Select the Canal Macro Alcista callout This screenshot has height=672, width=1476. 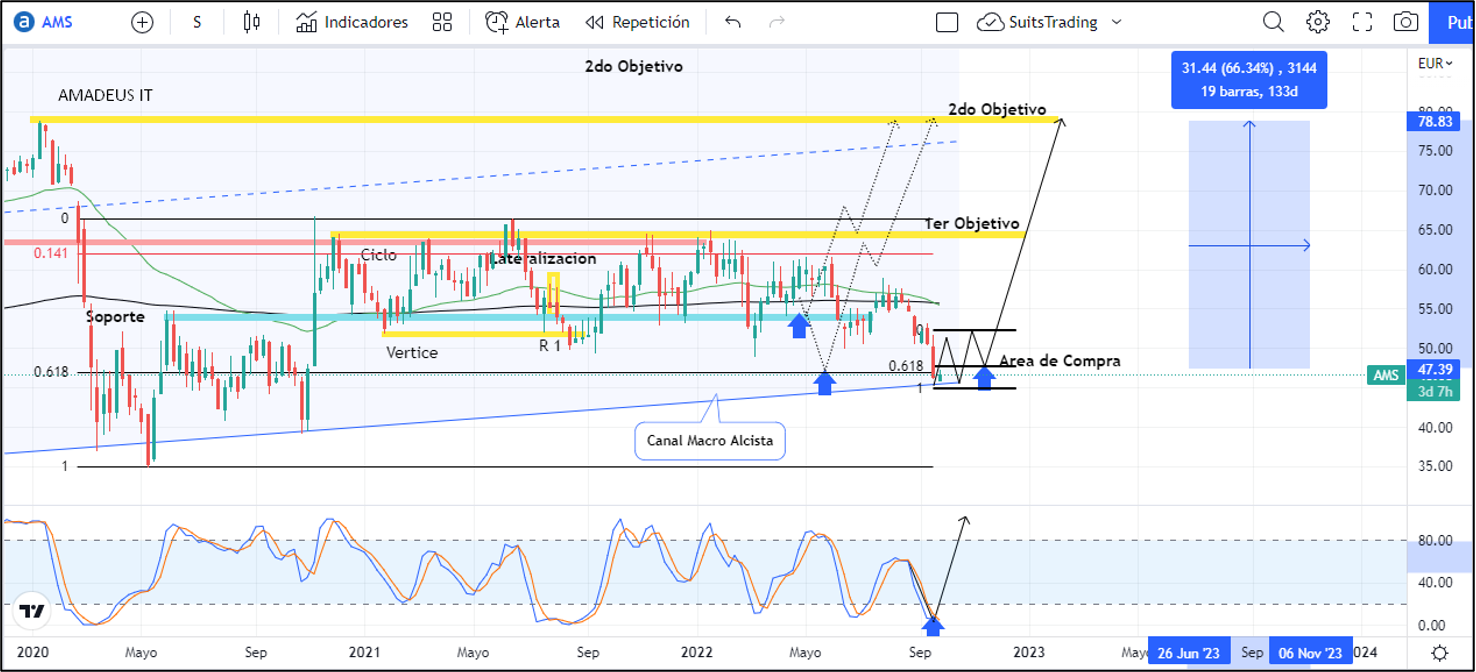coord(709,441)
